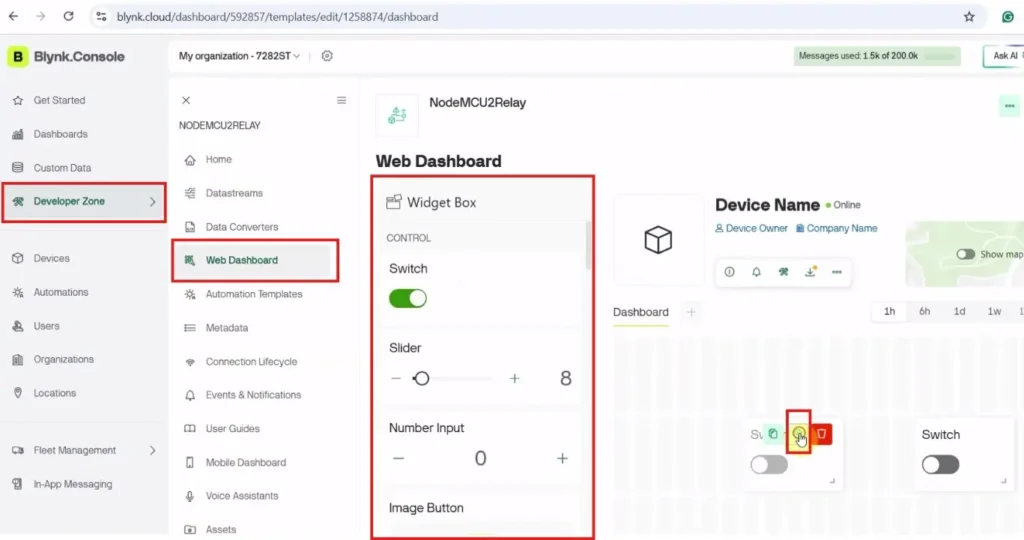Image resolution: width=1024 pixels, height=540 pixels.
Task: Open Voice Assistants in template menu
Action: tap(242, 496)
